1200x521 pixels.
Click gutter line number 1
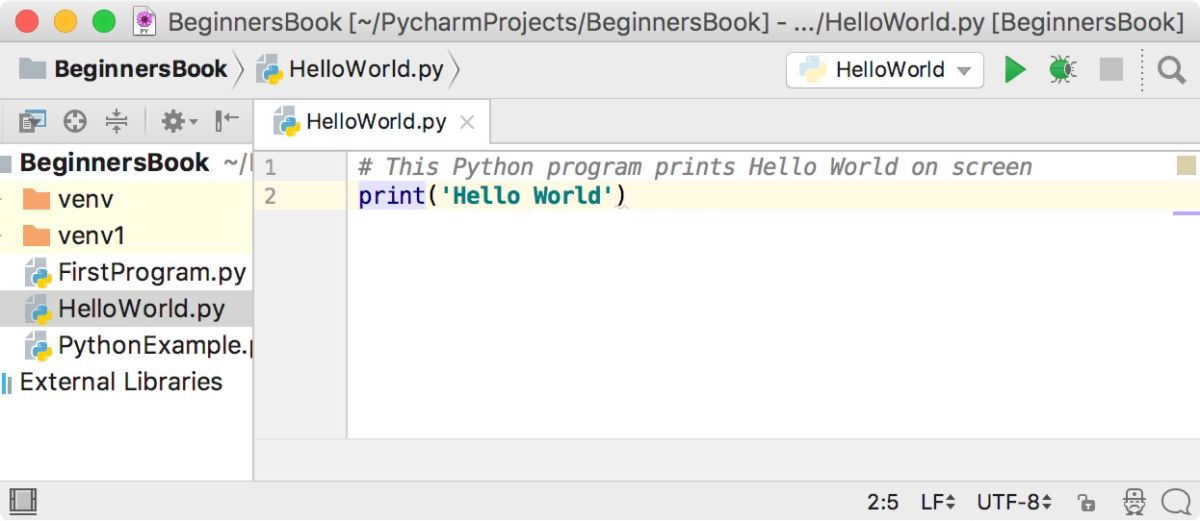[270, 167]
